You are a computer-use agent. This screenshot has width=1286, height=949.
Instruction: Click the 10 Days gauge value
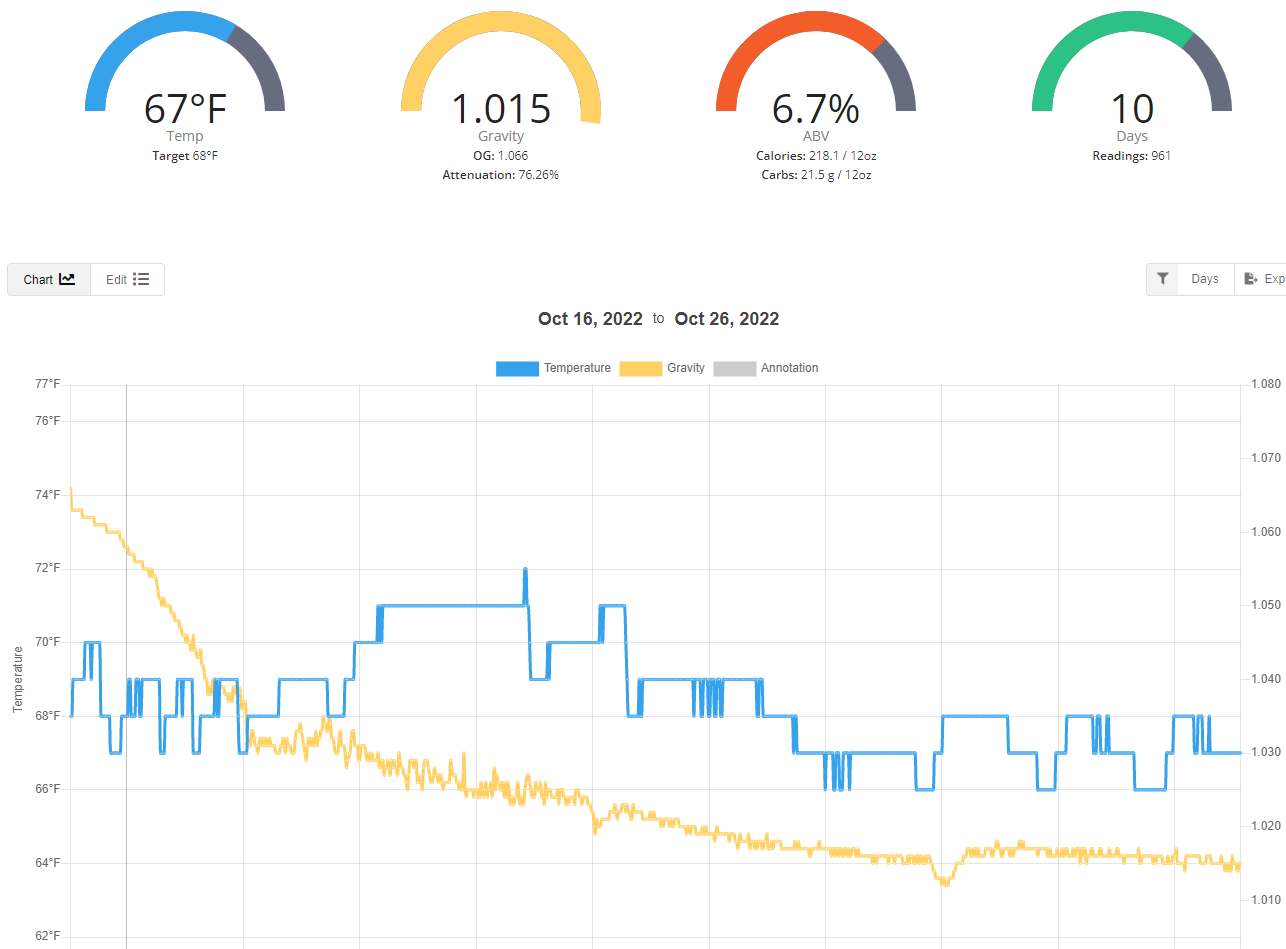[x=1132, y=108]
